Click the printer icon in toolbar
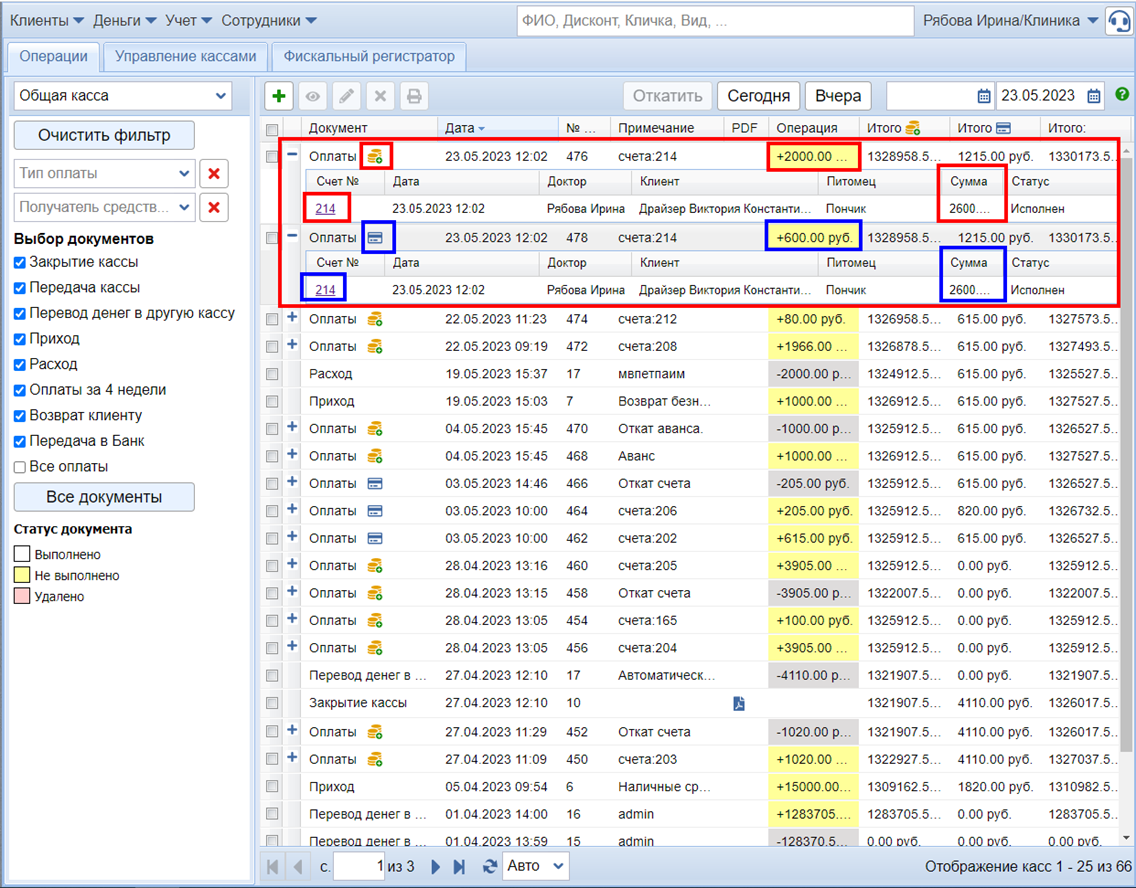1136x888 pixels. coord(413,97)
